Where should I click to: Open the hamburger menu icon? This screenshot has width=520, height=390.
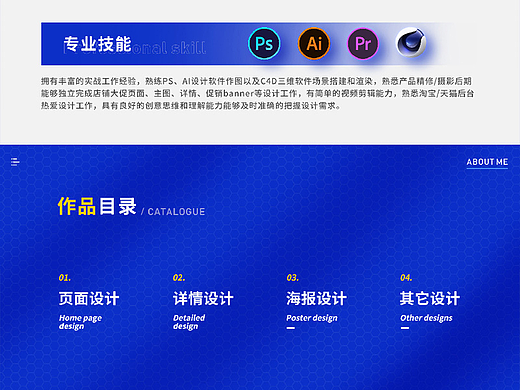[x=15, y=162]
